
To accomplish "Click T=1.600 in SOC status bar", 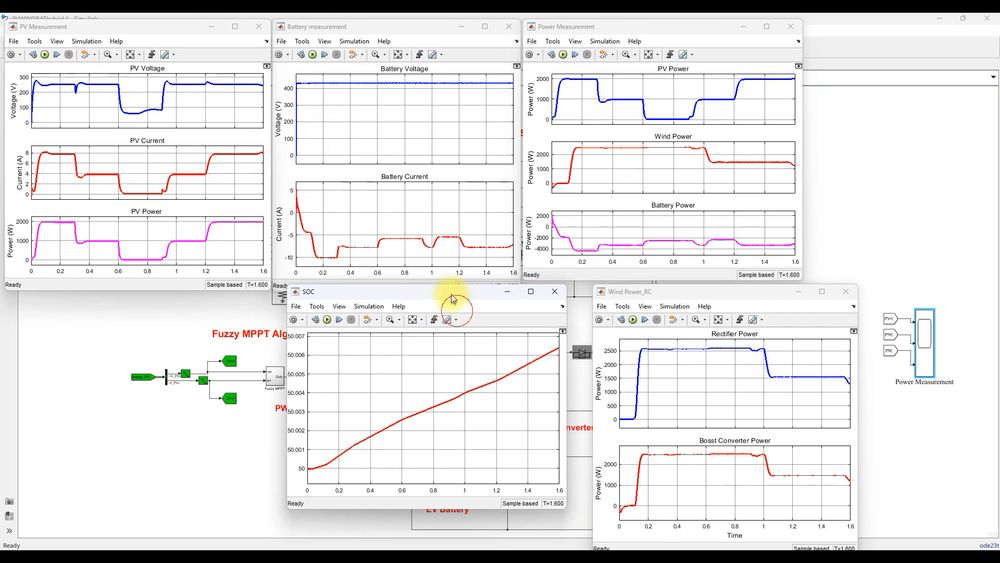I will tap(553, 504).
